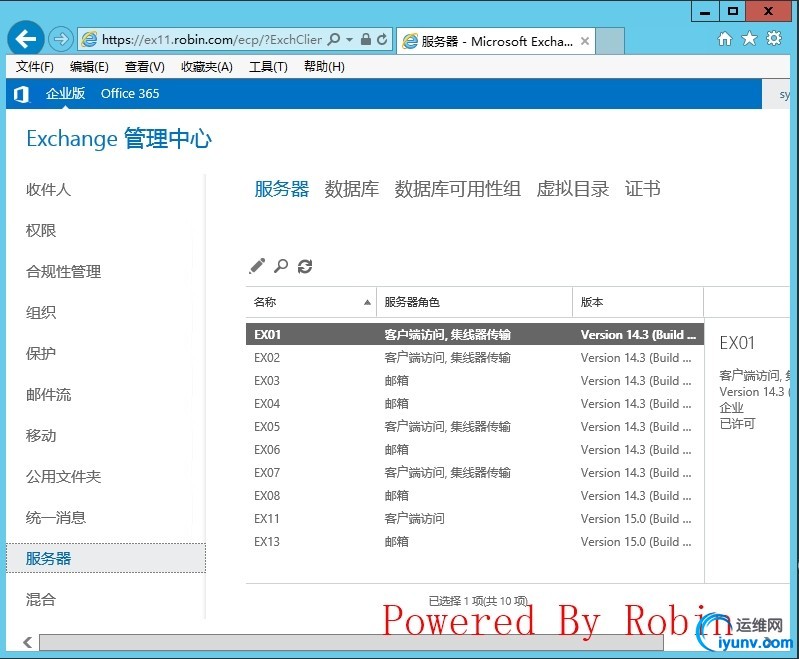Switch to the Office 365 link
This screenshot has height=659, width=799.
(x=130, y=93)
